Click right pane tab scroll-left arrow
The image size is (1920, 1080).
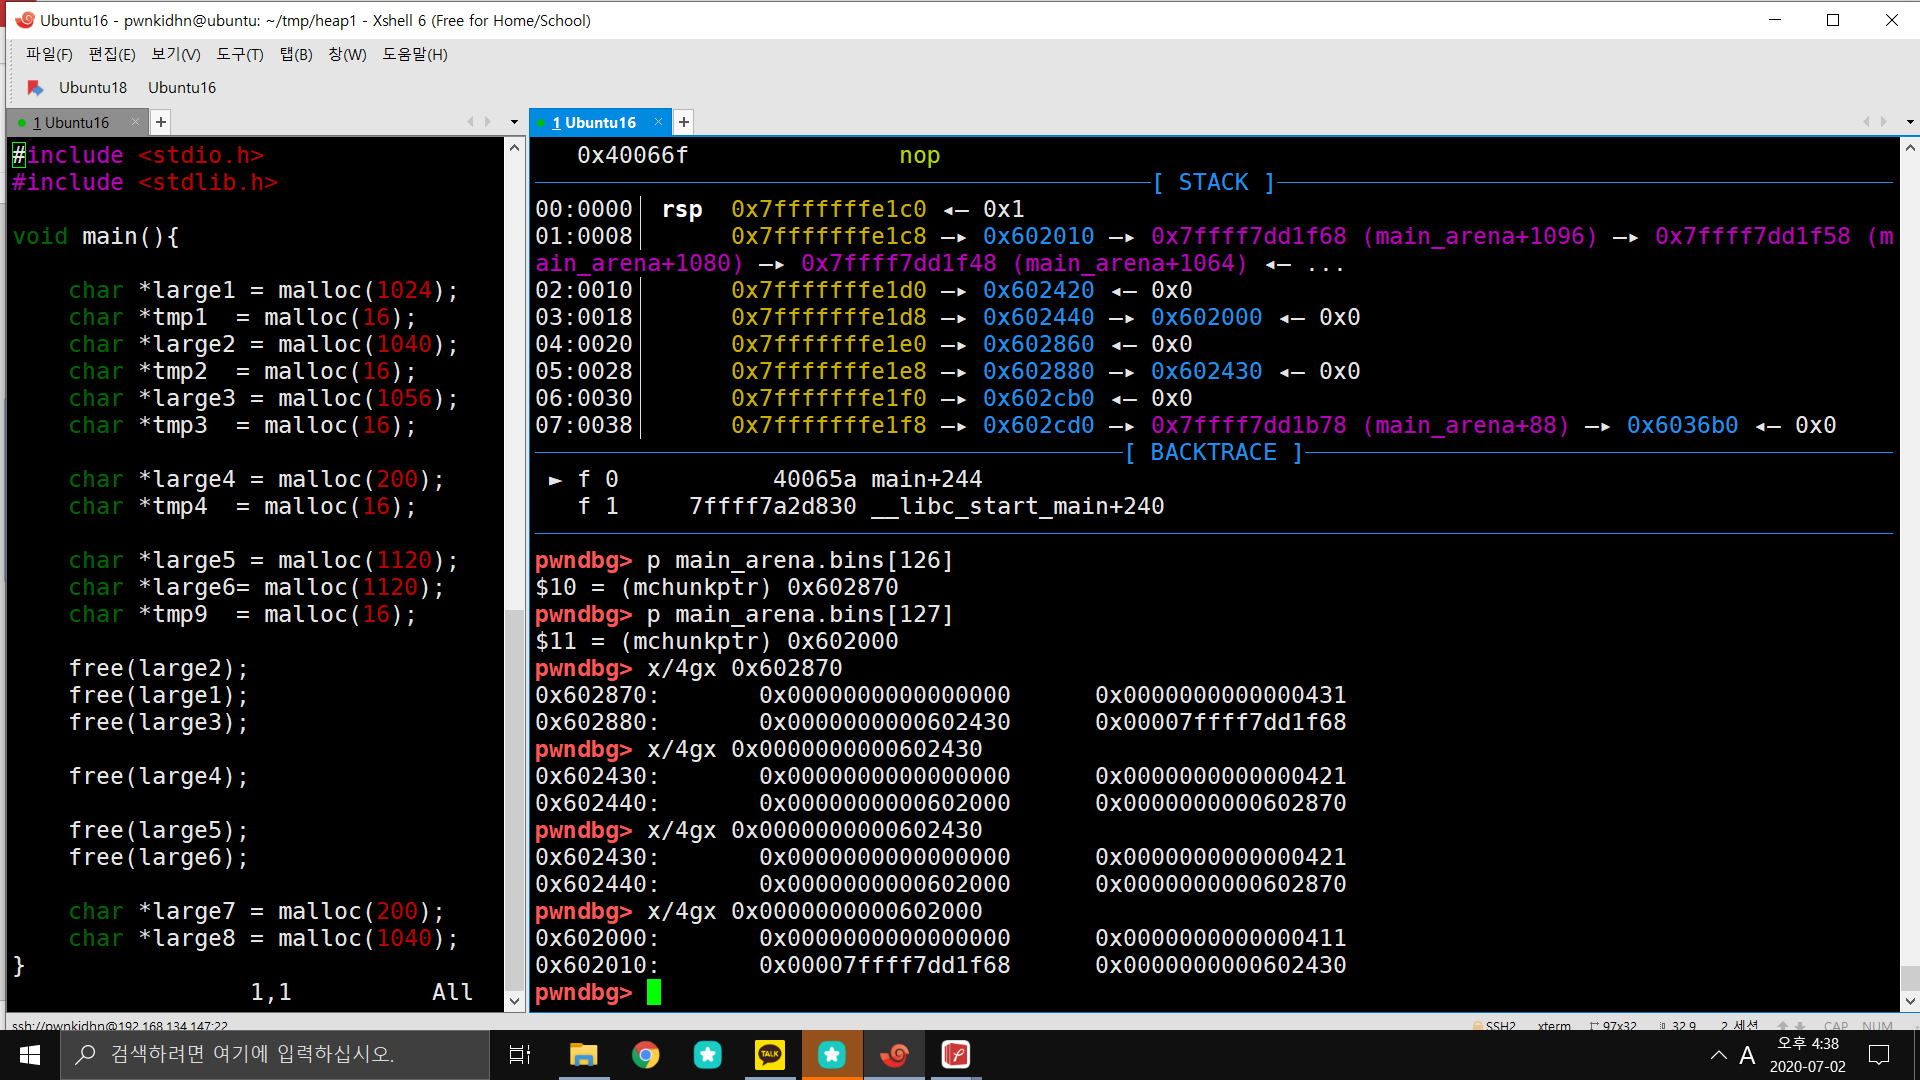1866,122
